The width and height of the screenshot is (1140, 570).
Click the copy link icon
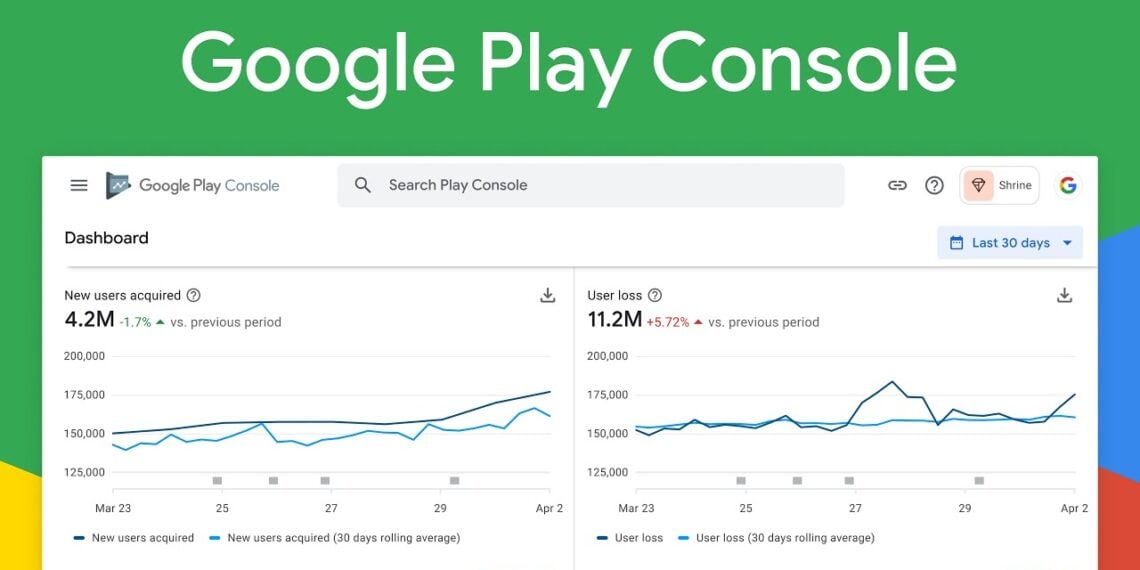[x=897, y=185]
